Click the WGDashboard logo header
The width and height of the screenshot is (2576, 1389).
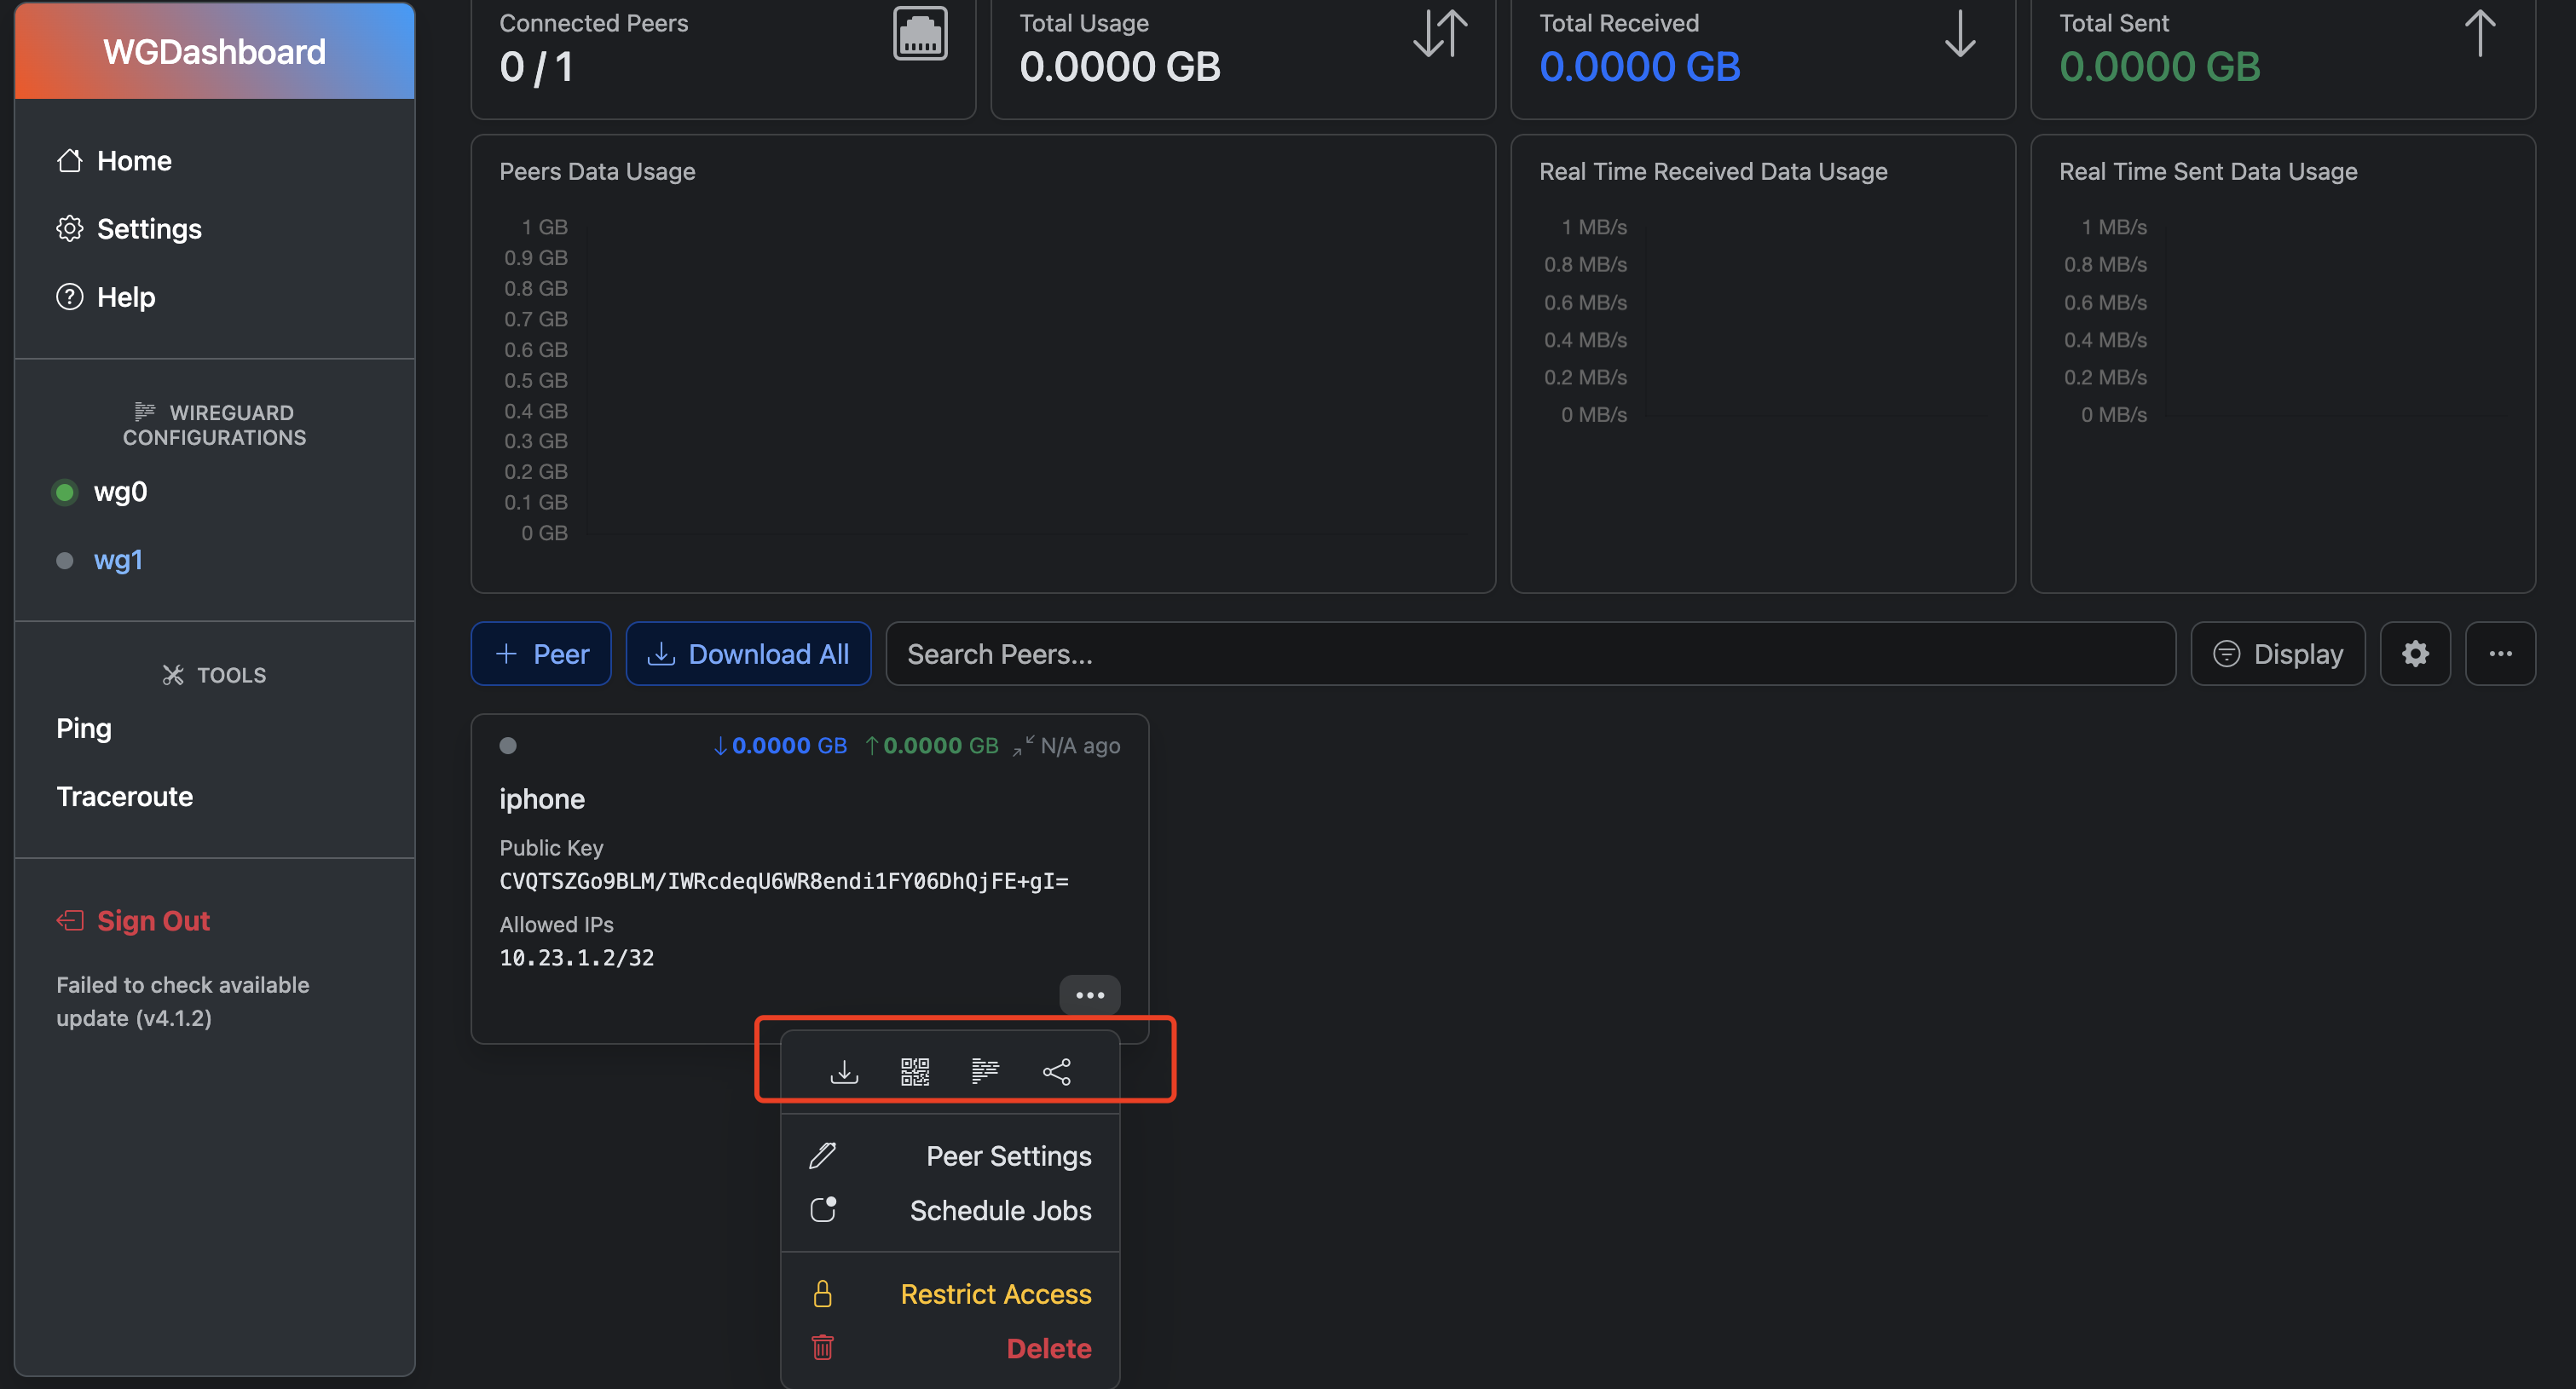[215, 51]
